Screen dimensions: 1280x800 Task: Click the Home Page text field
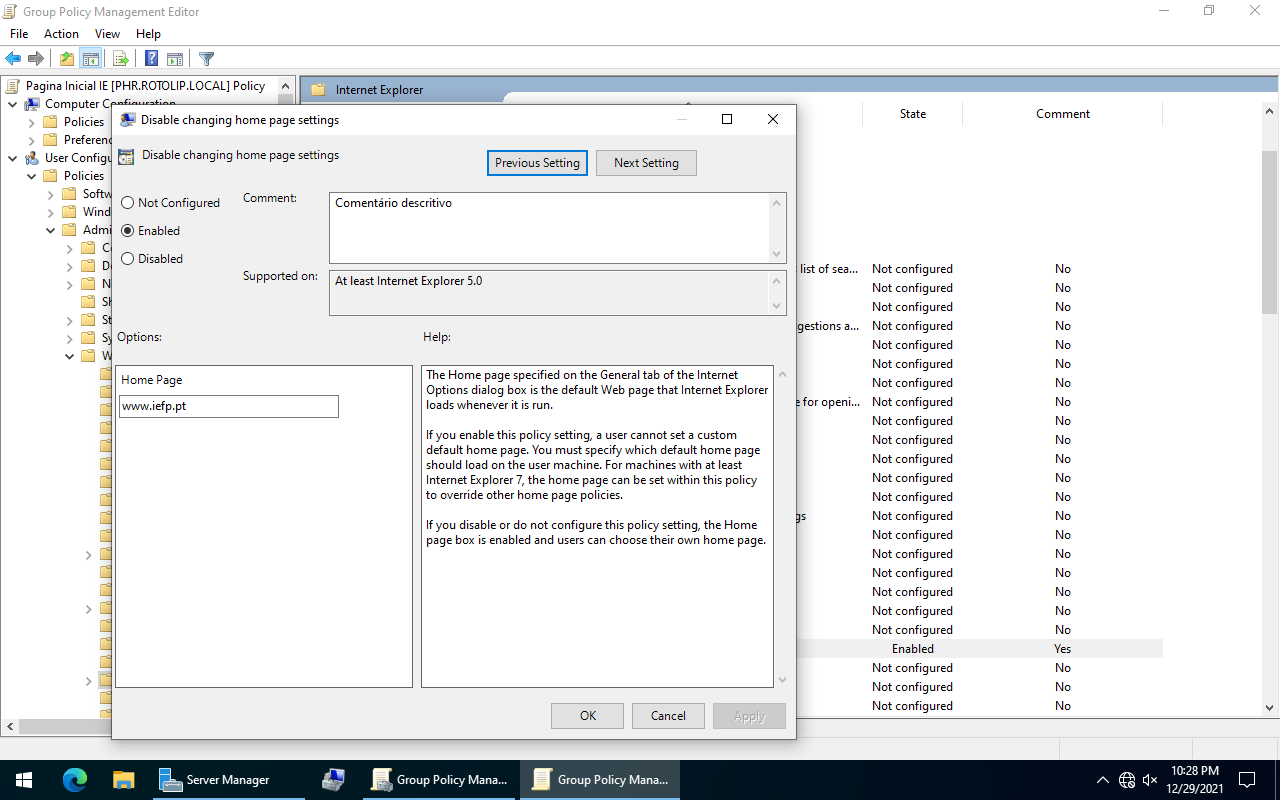coord(228,406)
